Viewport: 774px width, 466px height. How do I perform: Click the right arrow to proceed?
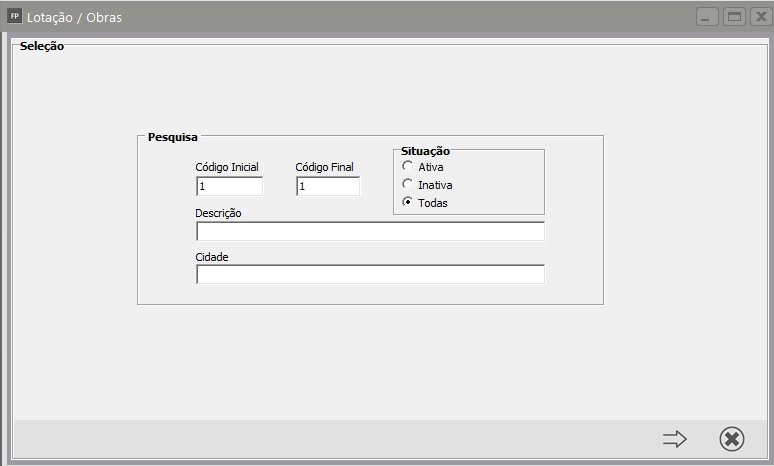pos(675,439)
